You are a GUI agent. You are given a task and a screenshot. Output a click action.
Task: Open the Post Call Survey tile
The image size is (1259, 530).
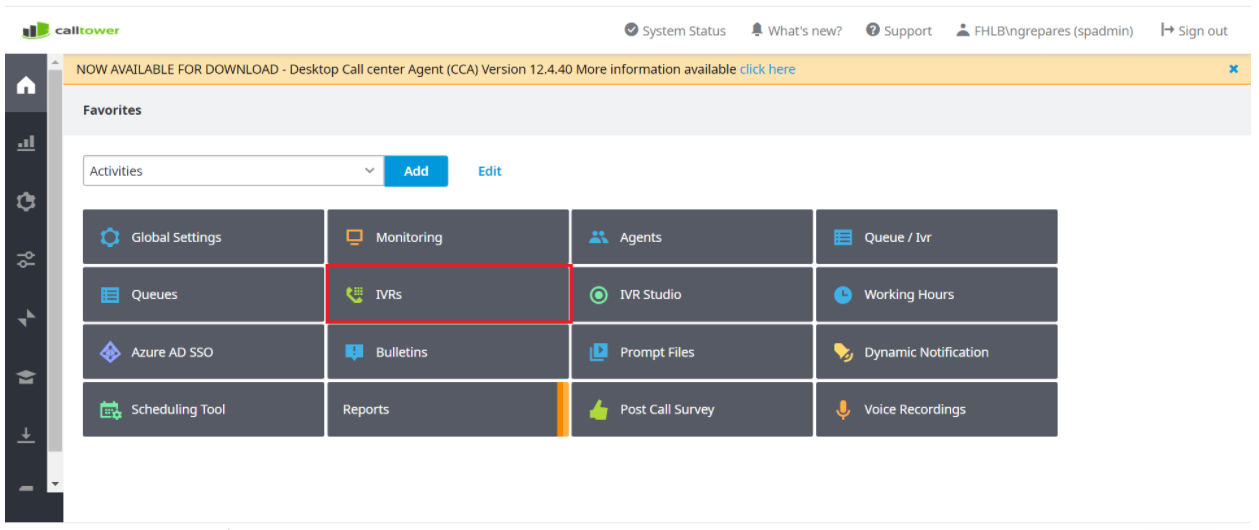[x=692, y=409]
